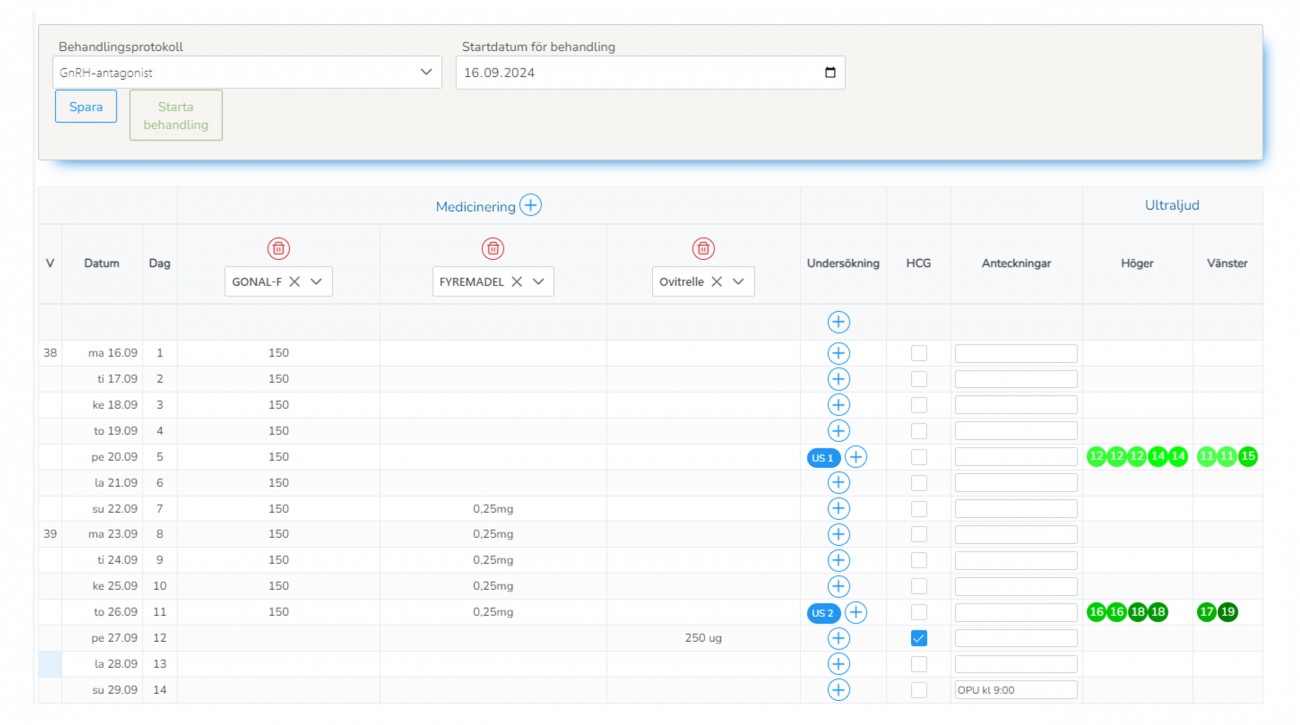Check the HCG box for day 1
The image size is (1300, 725).
click(x=918, y=353)
